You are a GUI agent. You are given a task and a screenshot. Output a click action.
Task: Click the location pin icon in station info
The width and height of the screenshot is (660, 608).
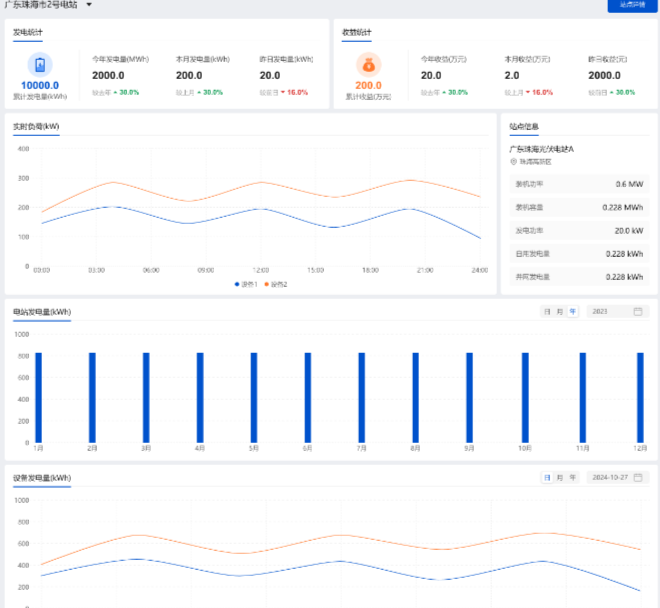(513, 161)
